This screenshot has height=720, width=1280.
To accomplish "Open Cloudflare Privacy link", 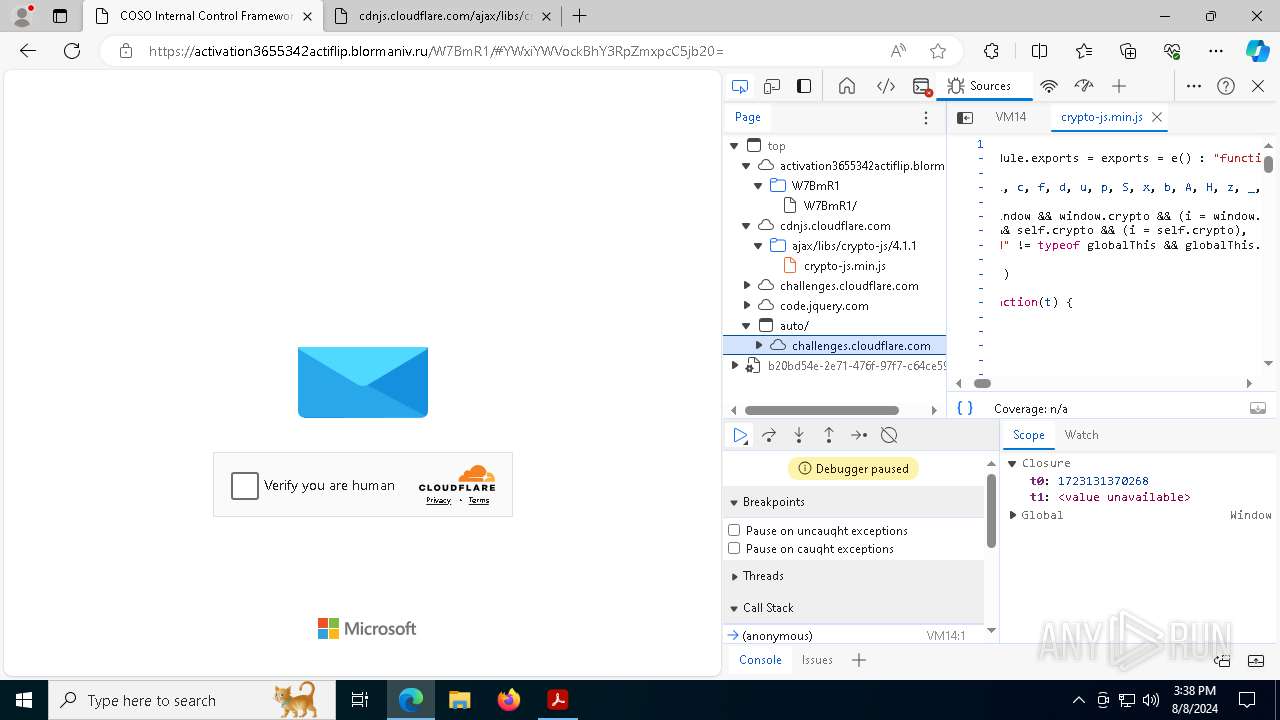I will point(438,500).
